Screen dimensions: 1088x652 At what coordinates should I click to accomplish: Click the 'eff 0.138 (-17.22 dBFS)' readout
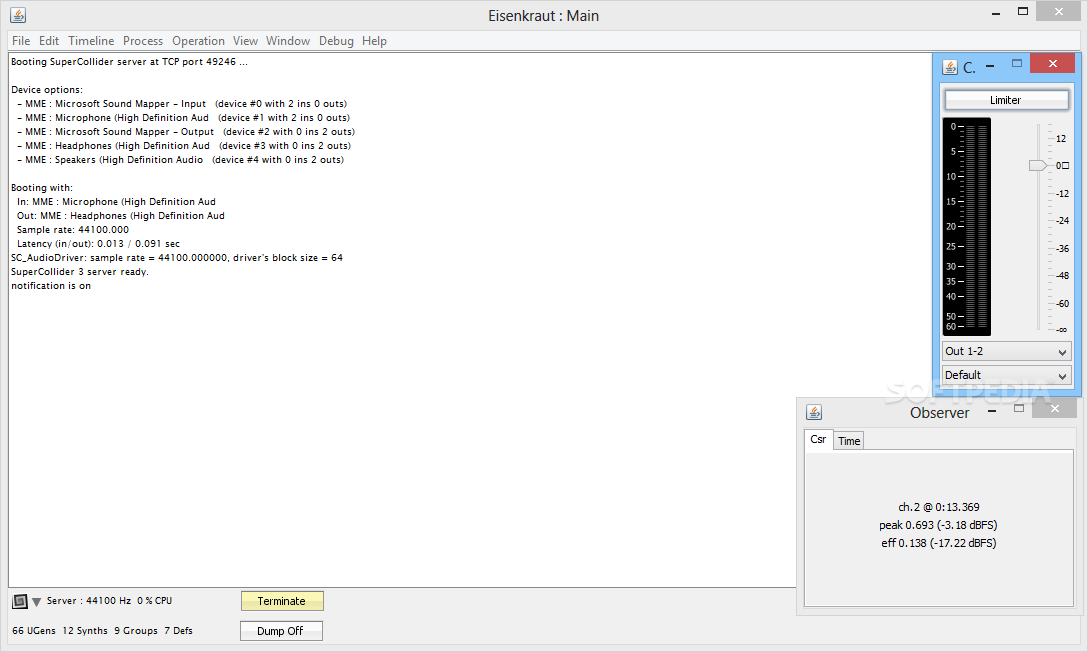click(939, 543)
